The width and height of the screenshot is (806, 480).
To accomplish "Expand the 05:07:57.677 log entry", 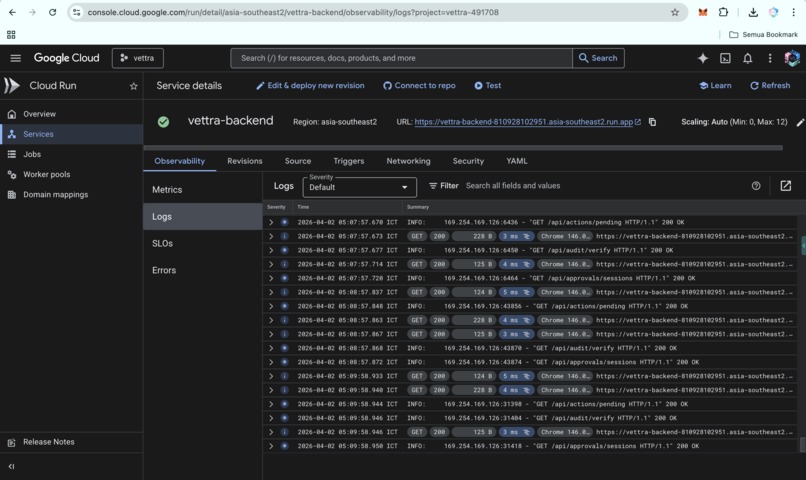I will [x=271, y=250].
